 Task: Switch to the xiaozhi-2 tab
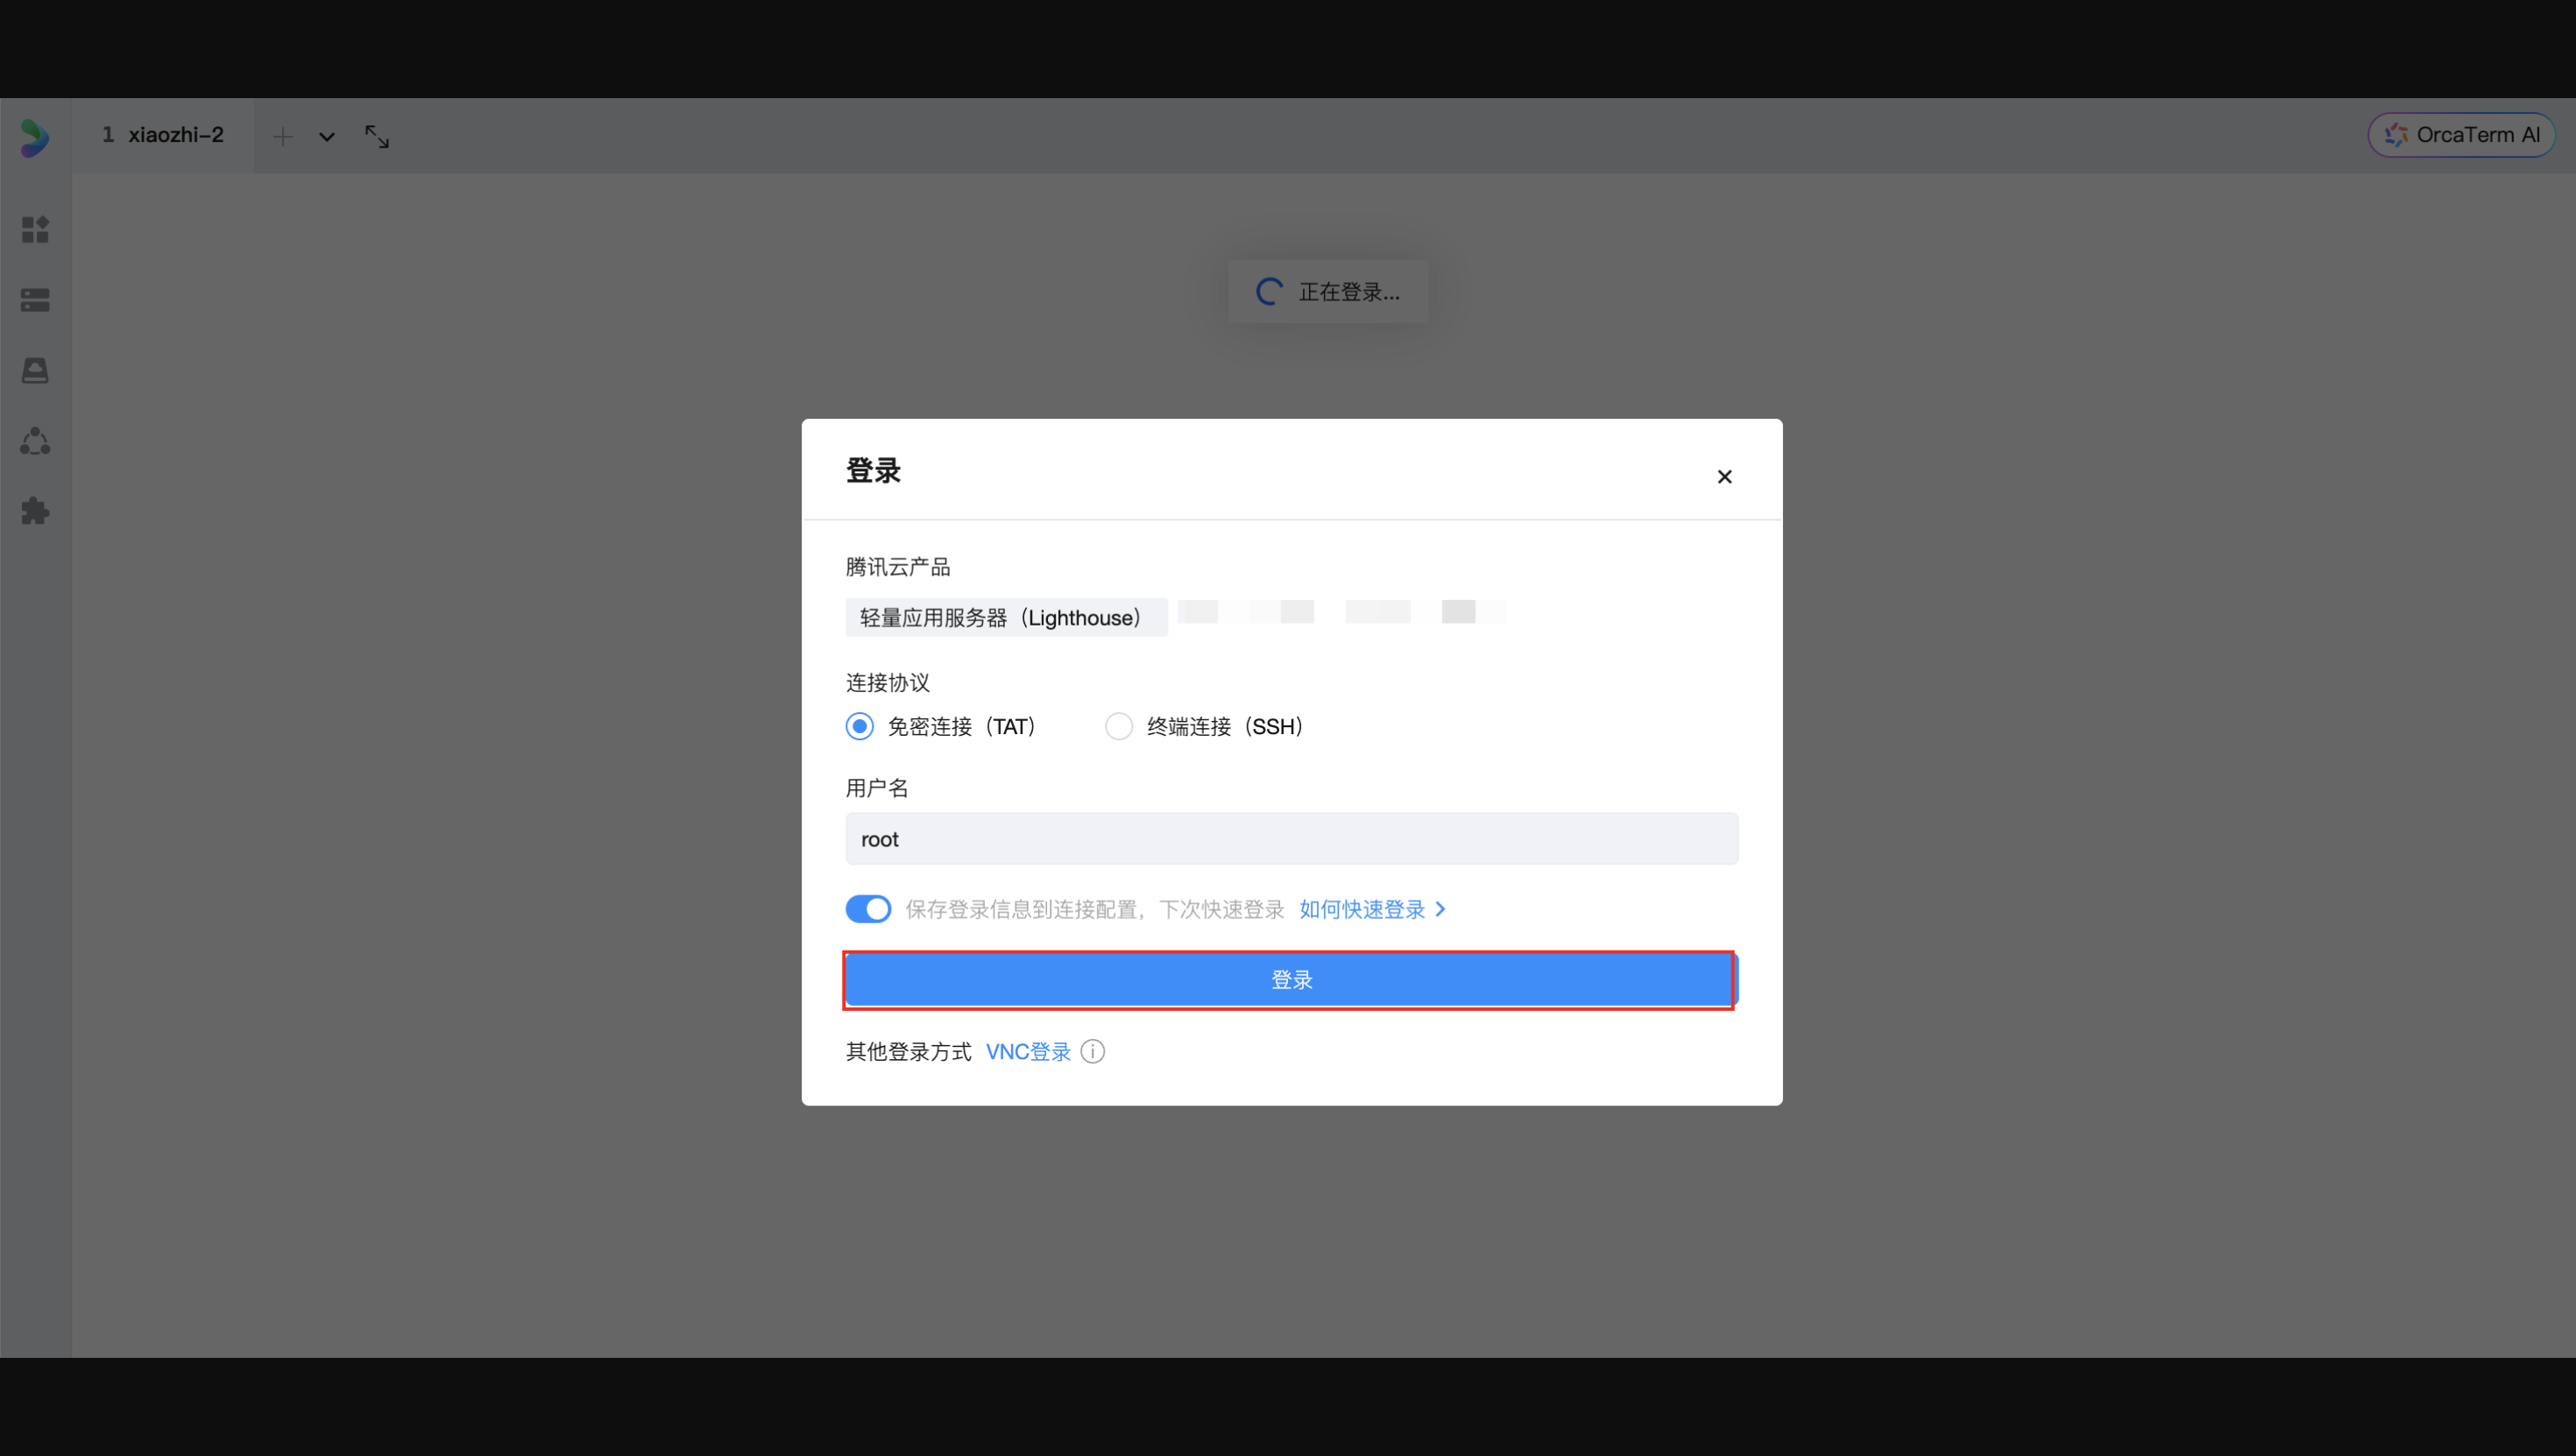coord(164,135)
